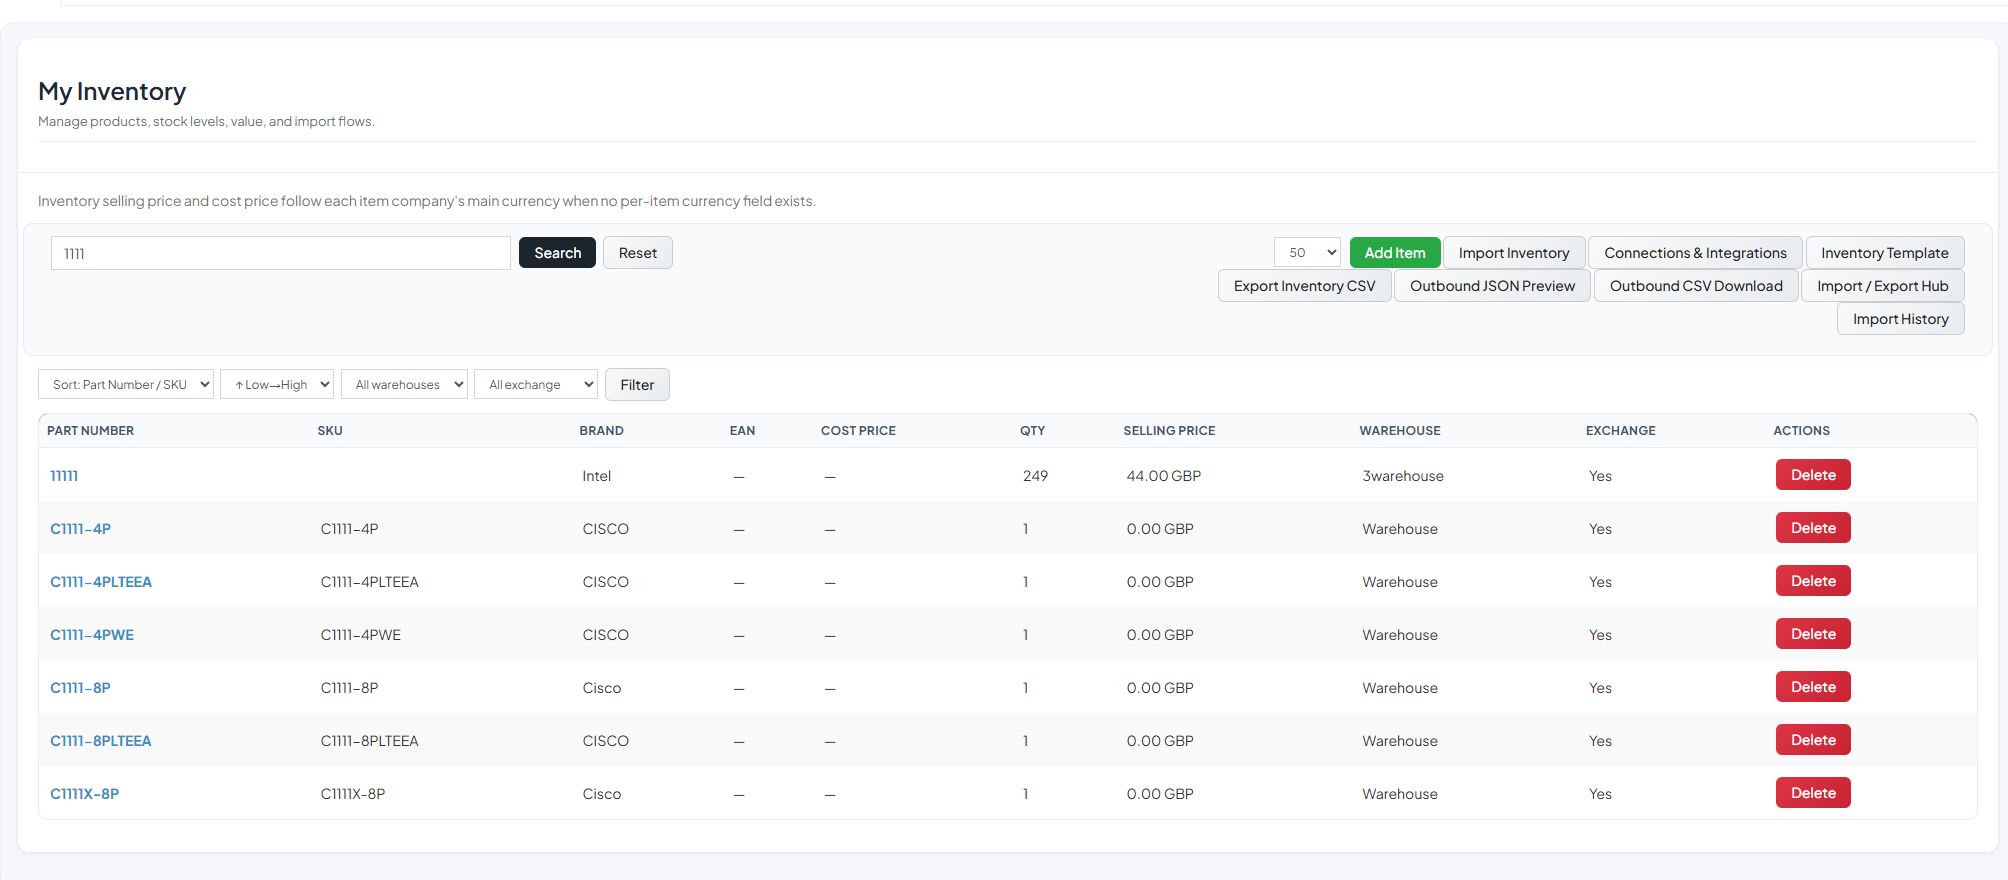Viewport: 2008px width, 880px height.
Task: Open the All exchange dropdown
Action: coord(536,385)
